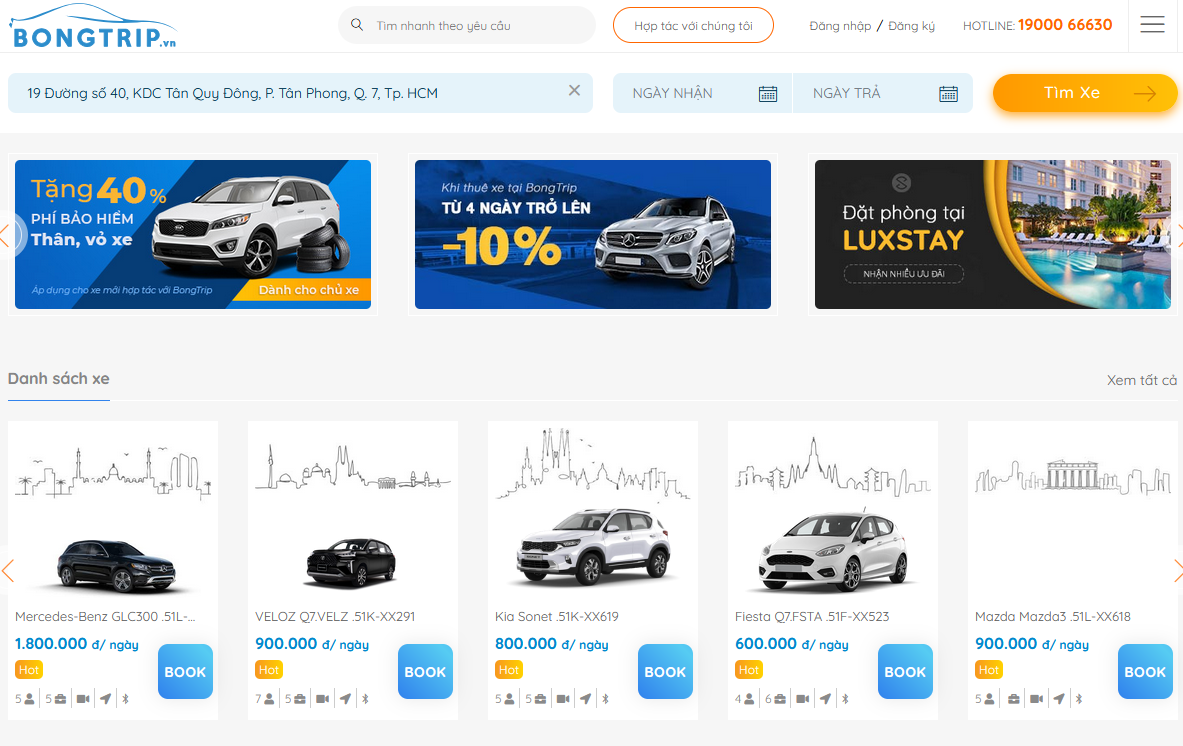Open the Ngày Nhận calendar icon
1183x746 pixels.
point(767,93)
